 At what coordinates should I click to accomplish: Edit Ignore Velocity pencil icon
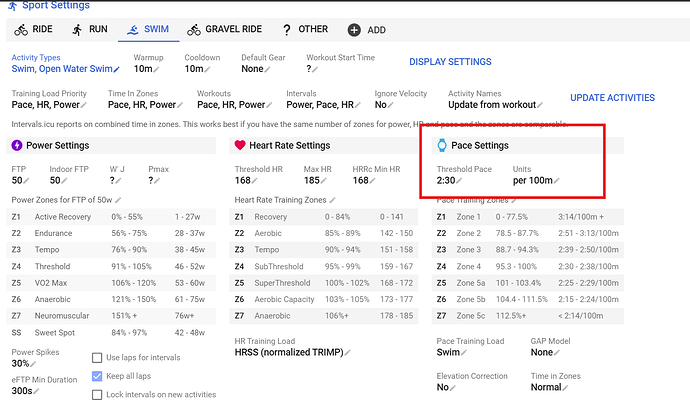pyautogui.click(x=391, y=105)
